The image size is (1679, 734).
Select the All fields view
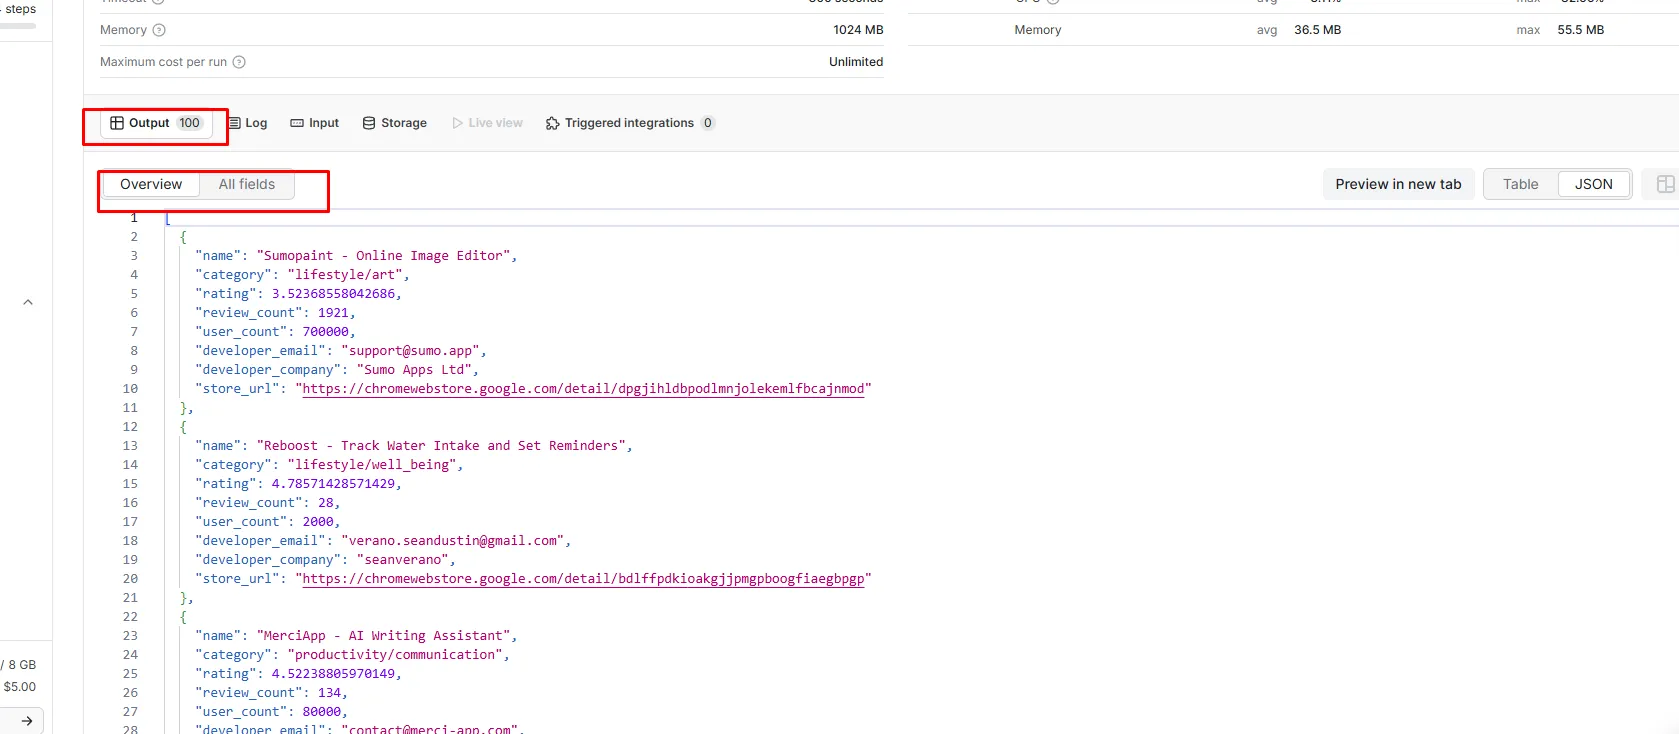[247, 184]
